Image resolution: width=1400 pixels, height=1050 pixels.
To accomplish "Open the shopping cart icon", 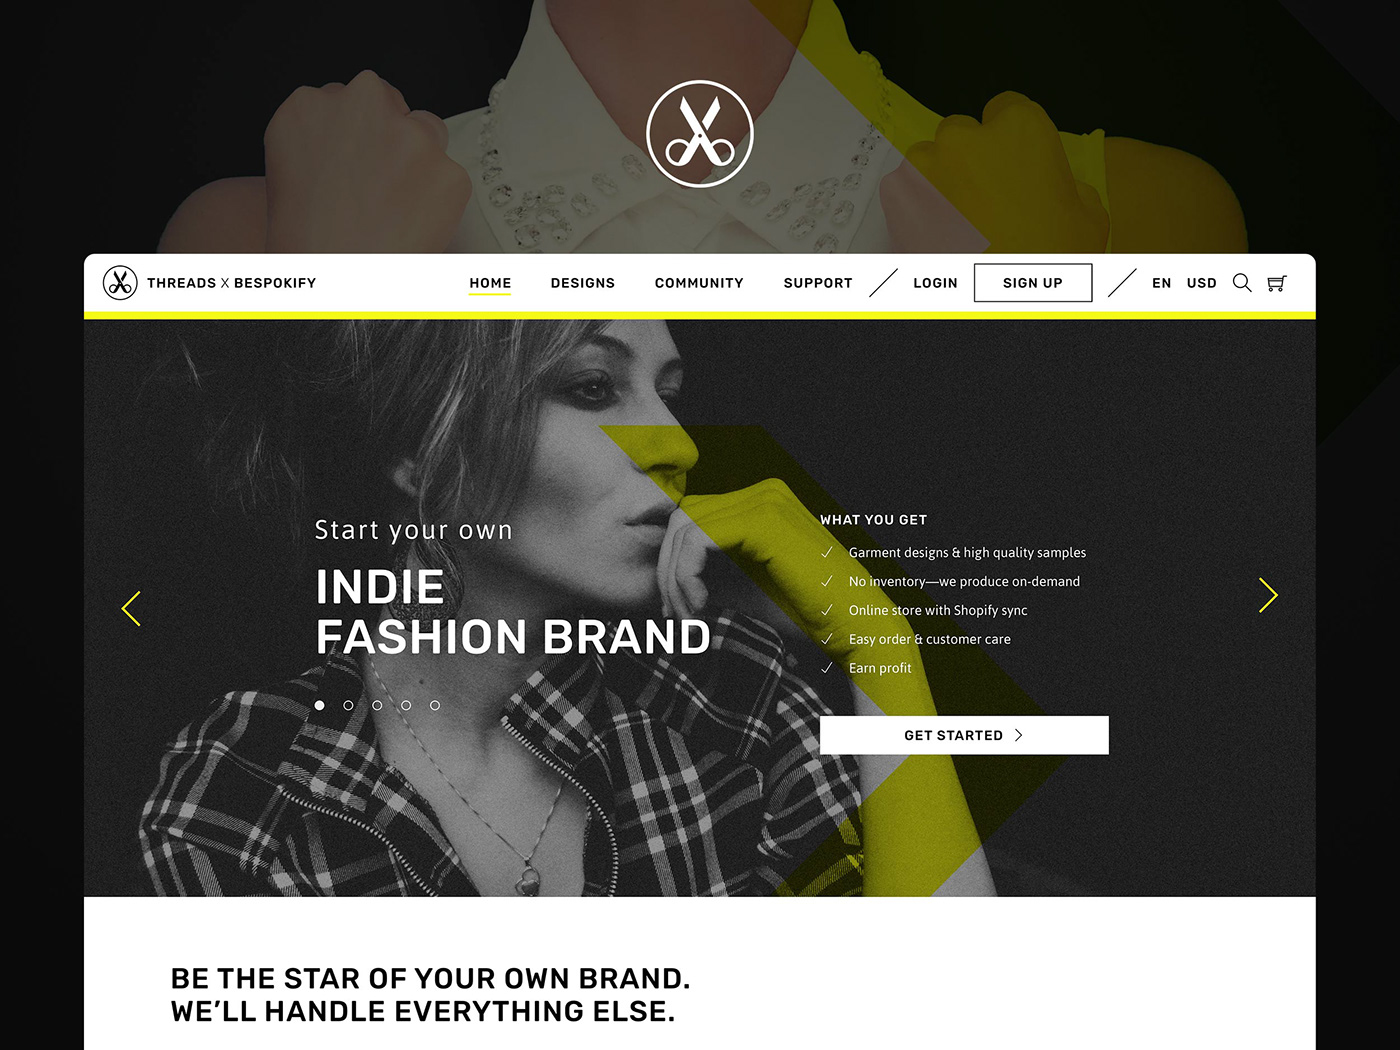I will pos(1277,283).
